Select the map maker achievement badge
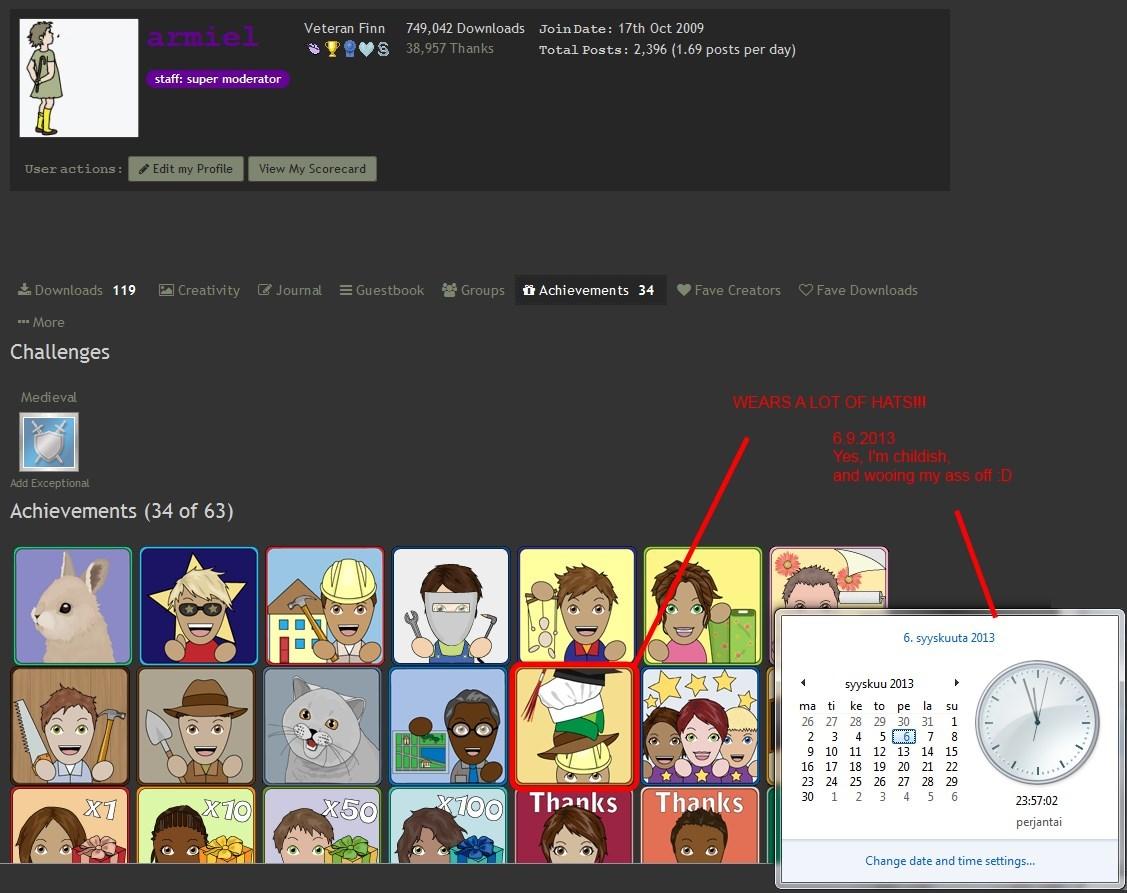 pyautogui.click(x=448, y=725)
